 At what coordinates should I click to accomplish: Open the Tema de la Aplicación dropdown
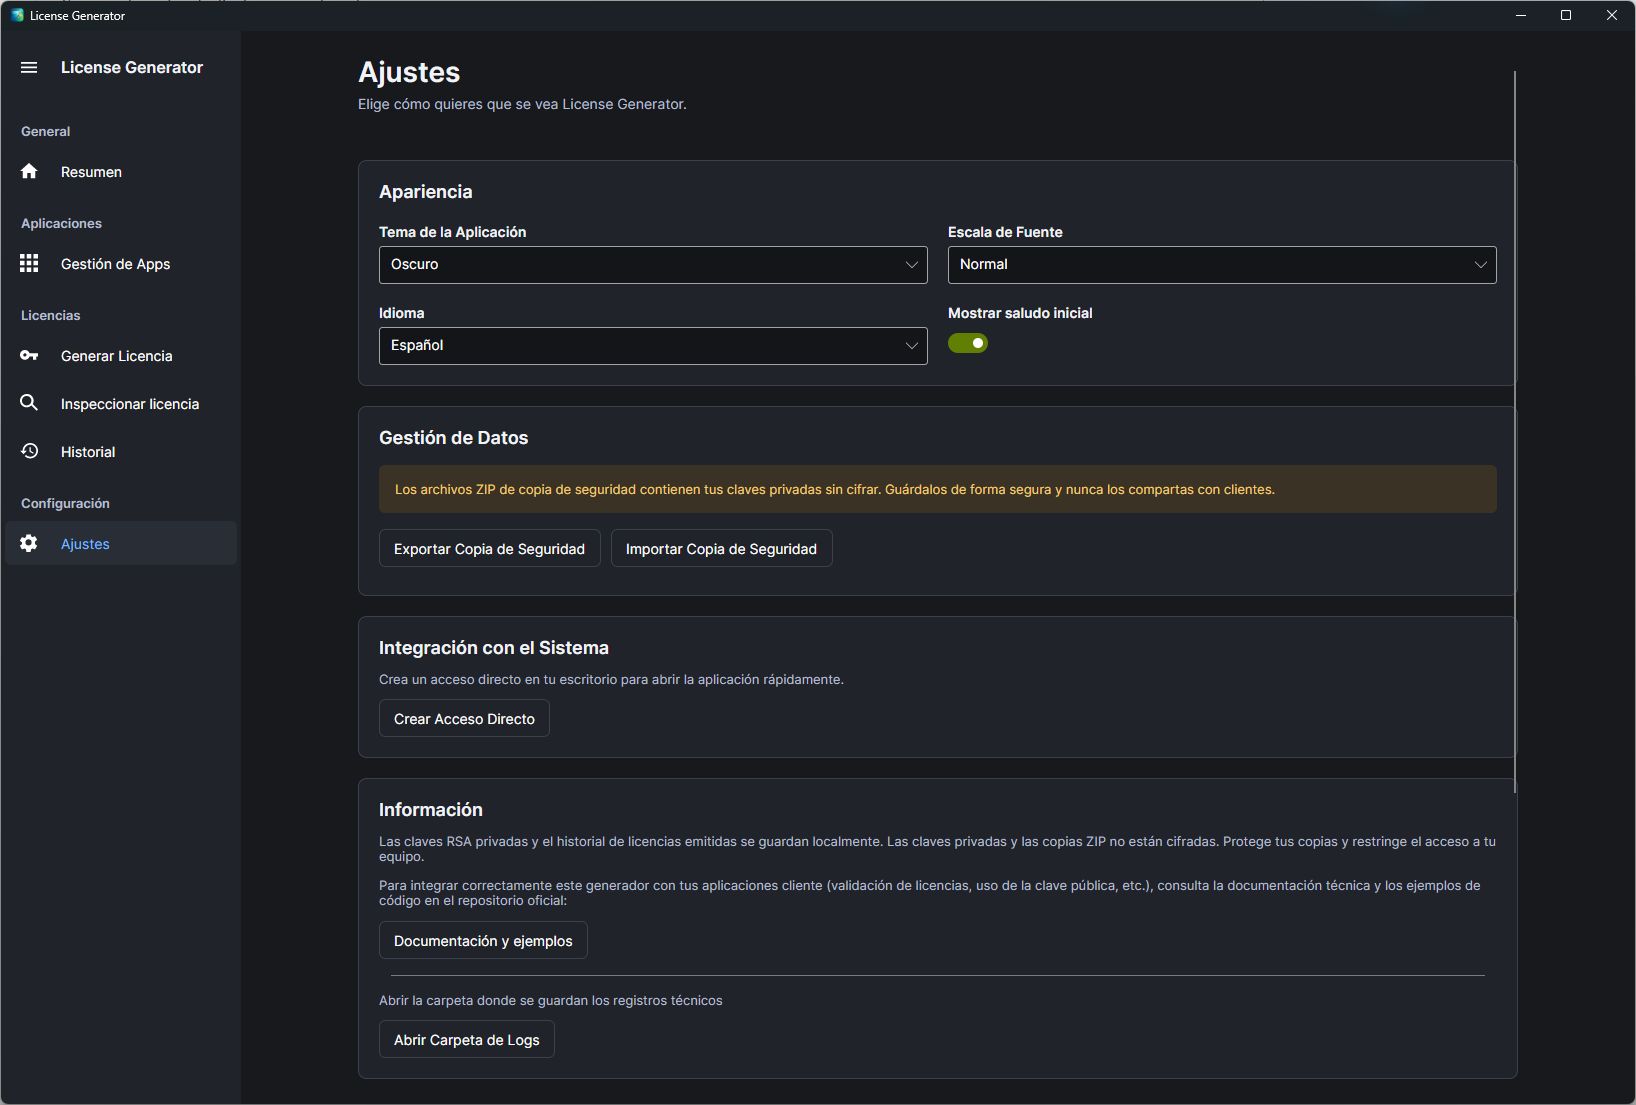pos(653,265)
